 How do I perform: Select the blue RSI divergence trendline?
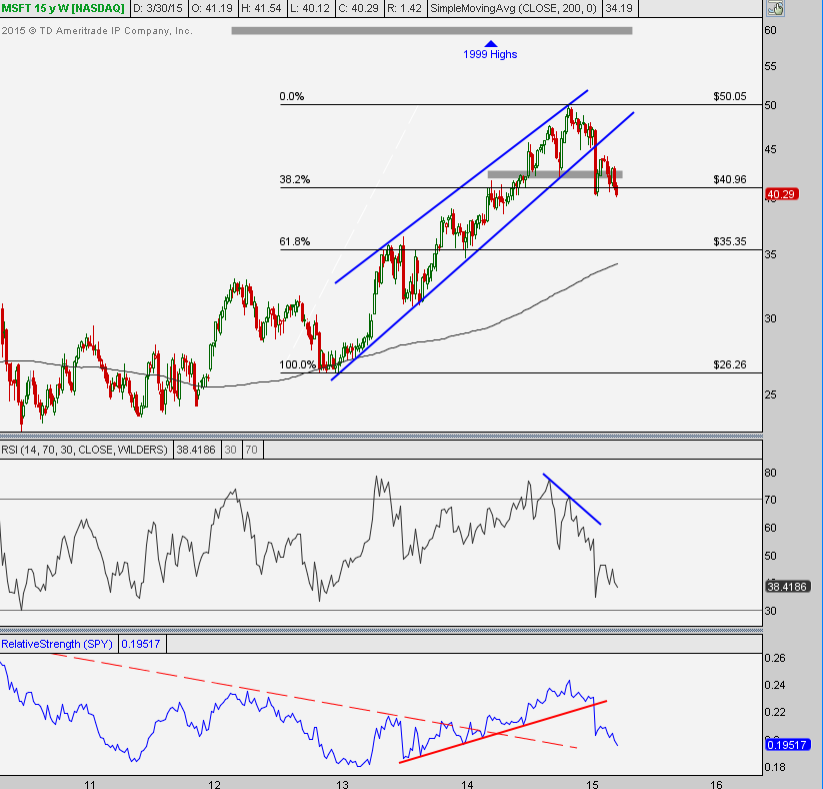572,499
